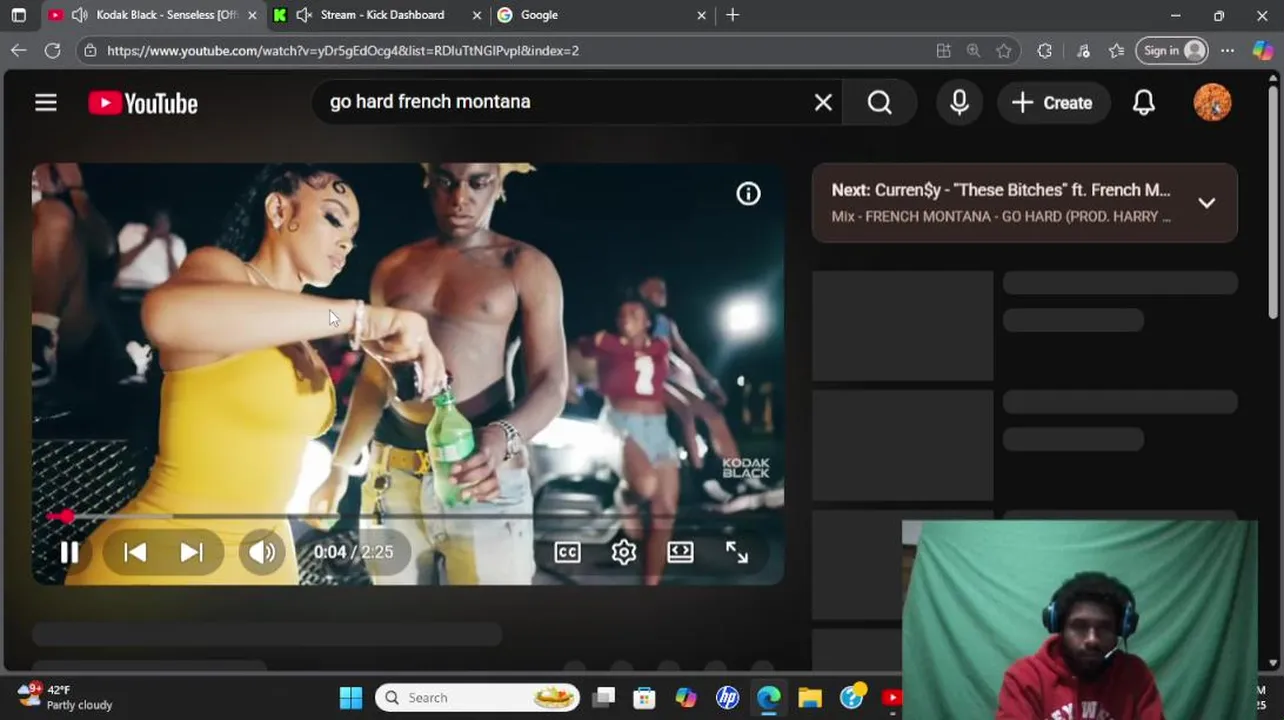Close the Kodak Black tab
Screen dimensions: 1284x720
tap(252, 15)
